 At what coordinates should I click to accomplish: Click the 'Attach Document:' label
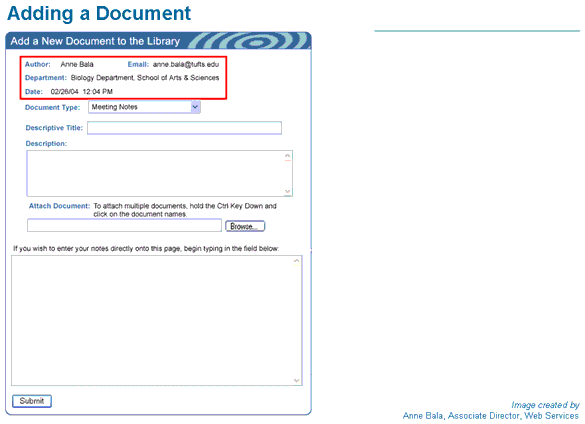pyautogui.click(x=59, y=206)
